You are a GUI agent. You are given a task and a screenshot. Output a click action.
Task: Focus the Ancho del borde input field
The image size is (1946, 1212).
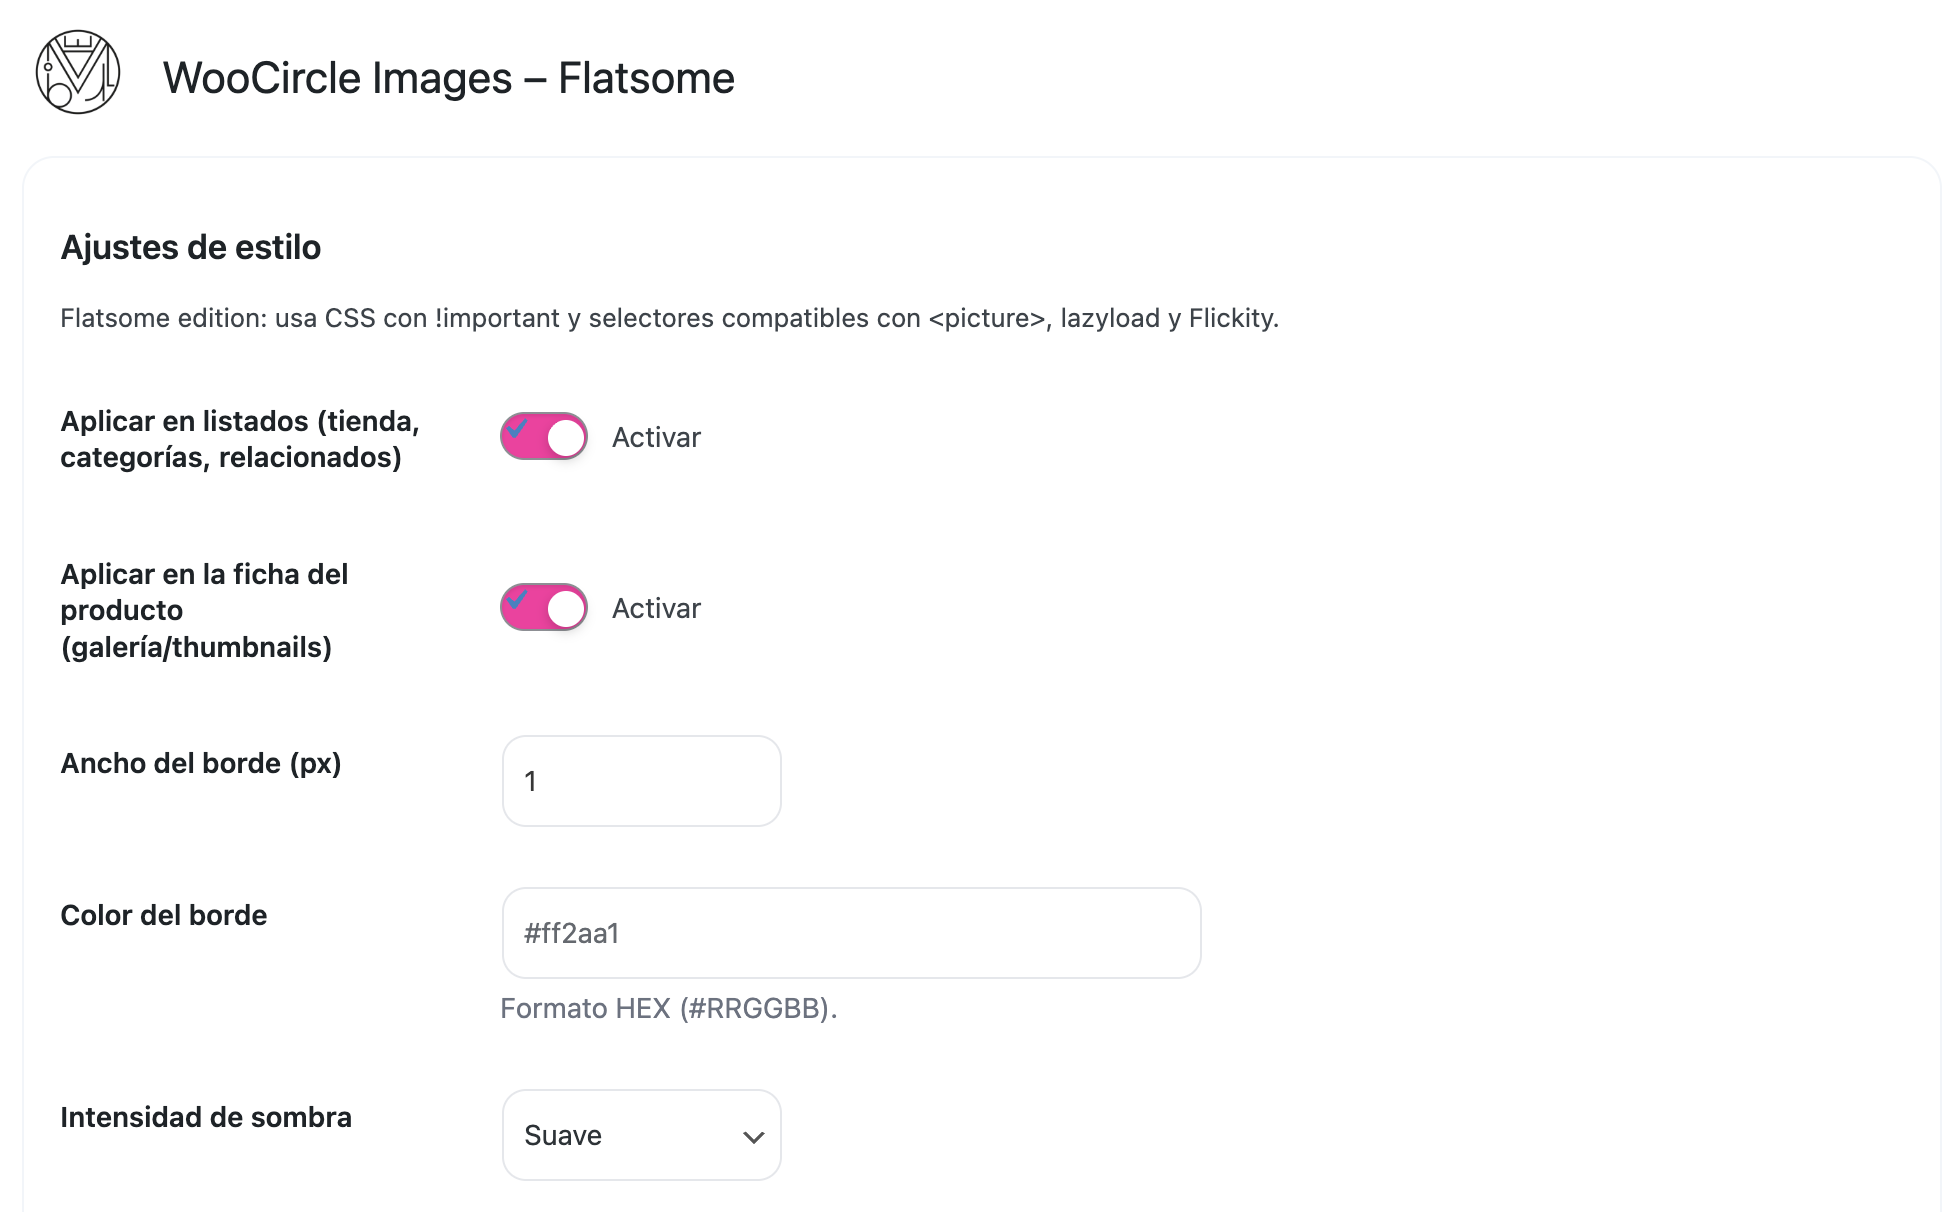click(x=642, y=781)
